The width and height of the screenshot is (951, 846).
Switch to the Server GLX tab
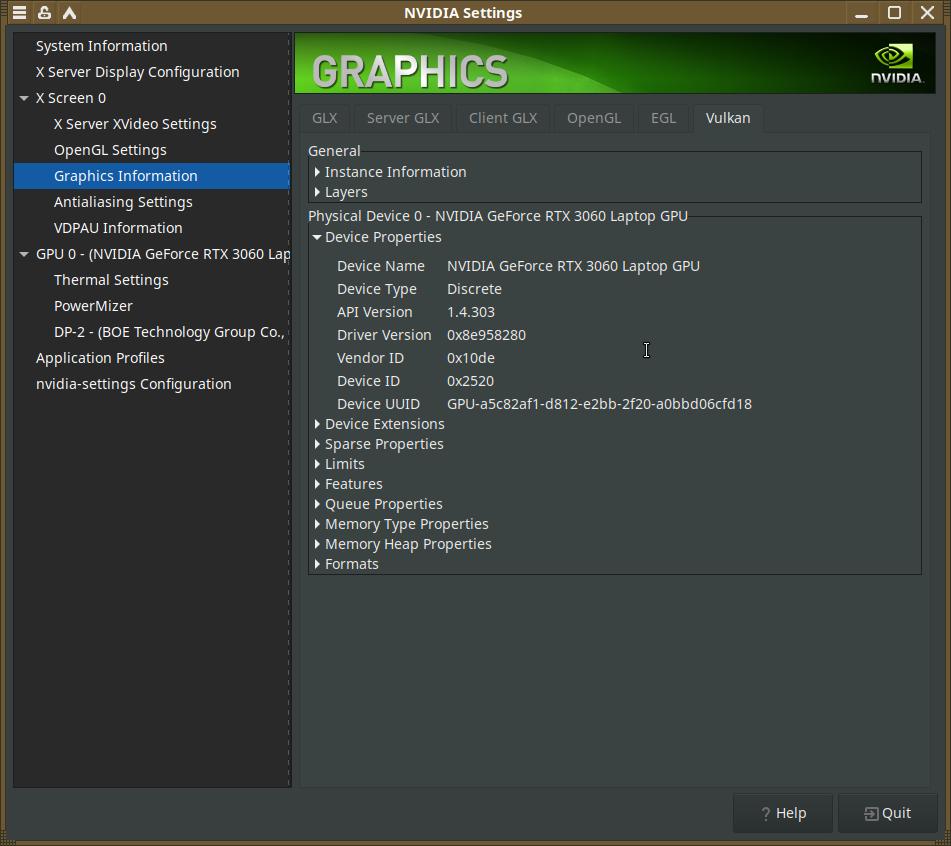403,118
